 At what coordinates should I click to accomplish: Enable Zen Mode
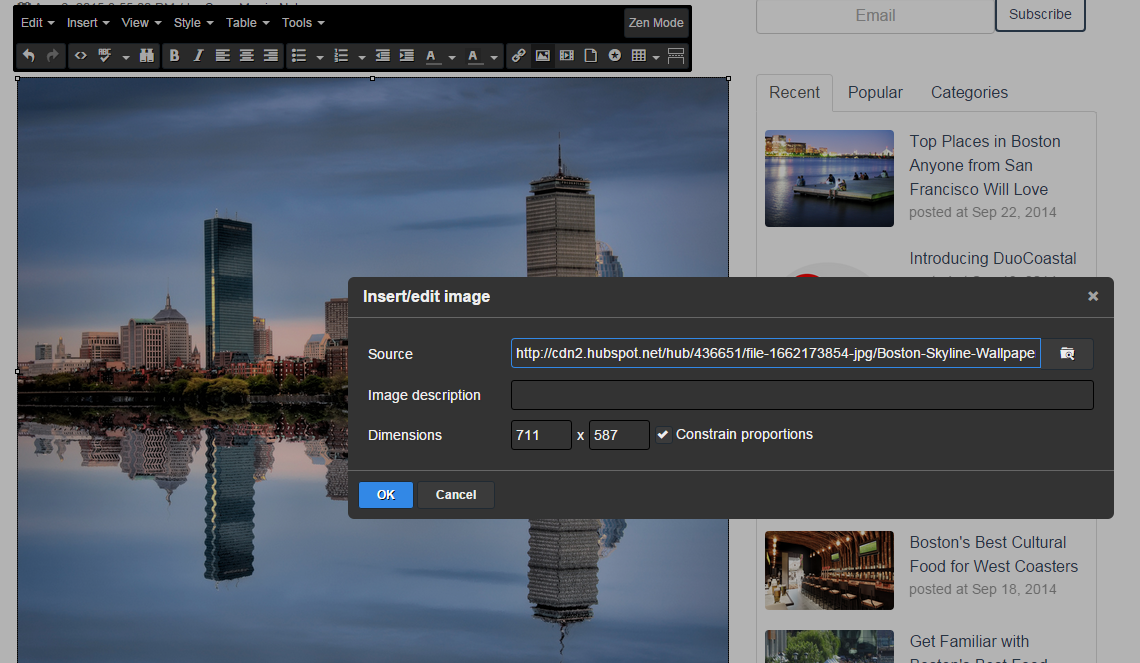tap(656, 23)
